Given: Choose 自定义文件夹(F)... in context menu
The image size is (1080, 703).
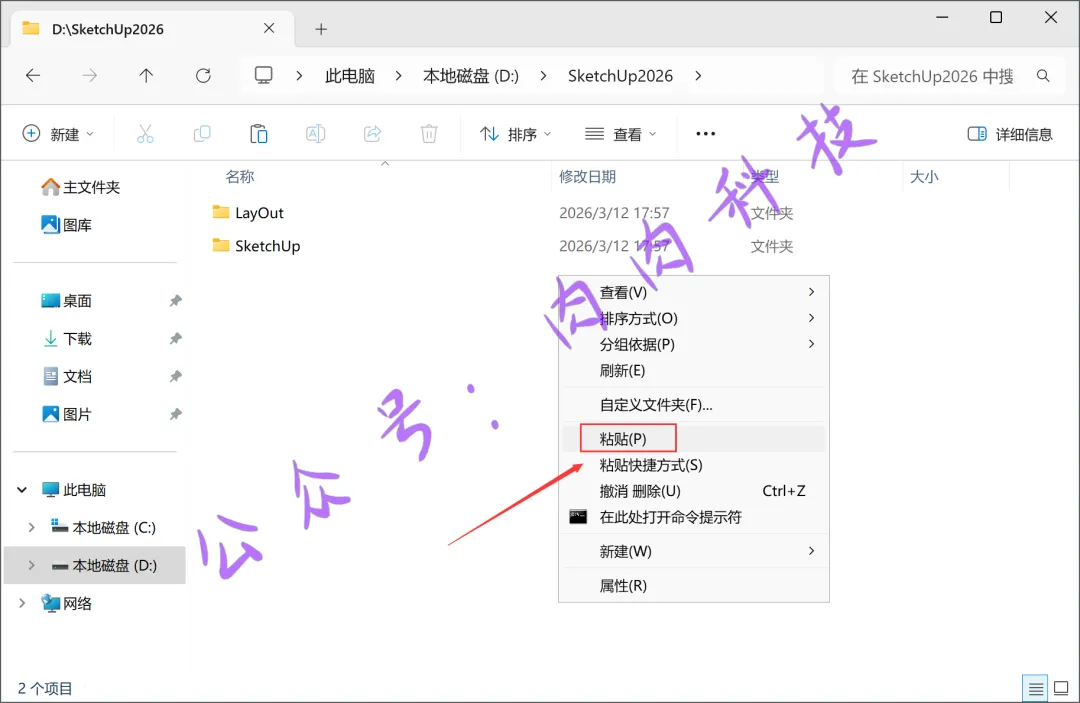Looking at the screenshot, I should coord(694,405).
